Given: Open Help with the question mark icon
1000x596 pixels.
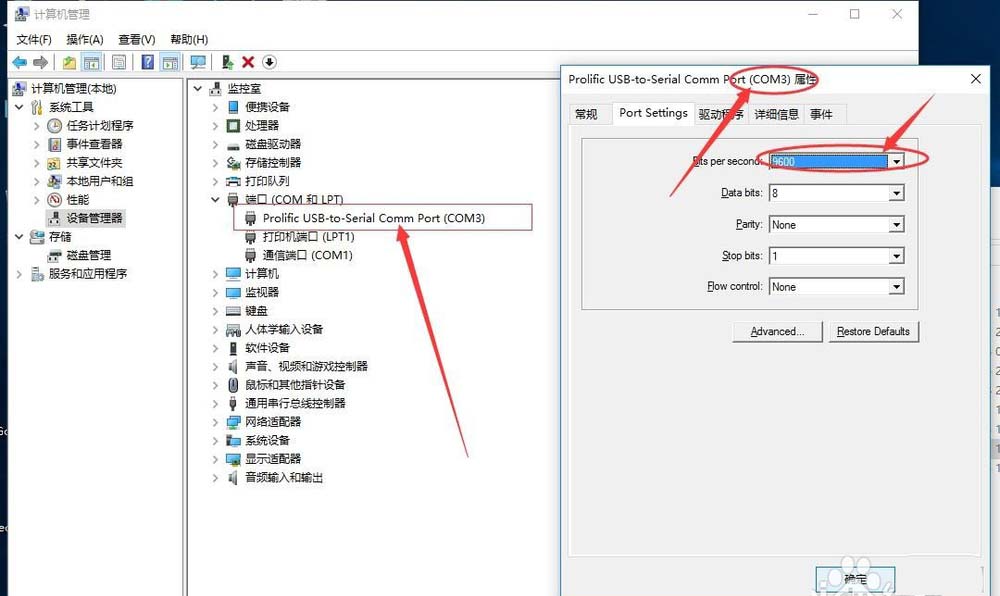Looking at the screenshot, I should (x=147, y=62).
